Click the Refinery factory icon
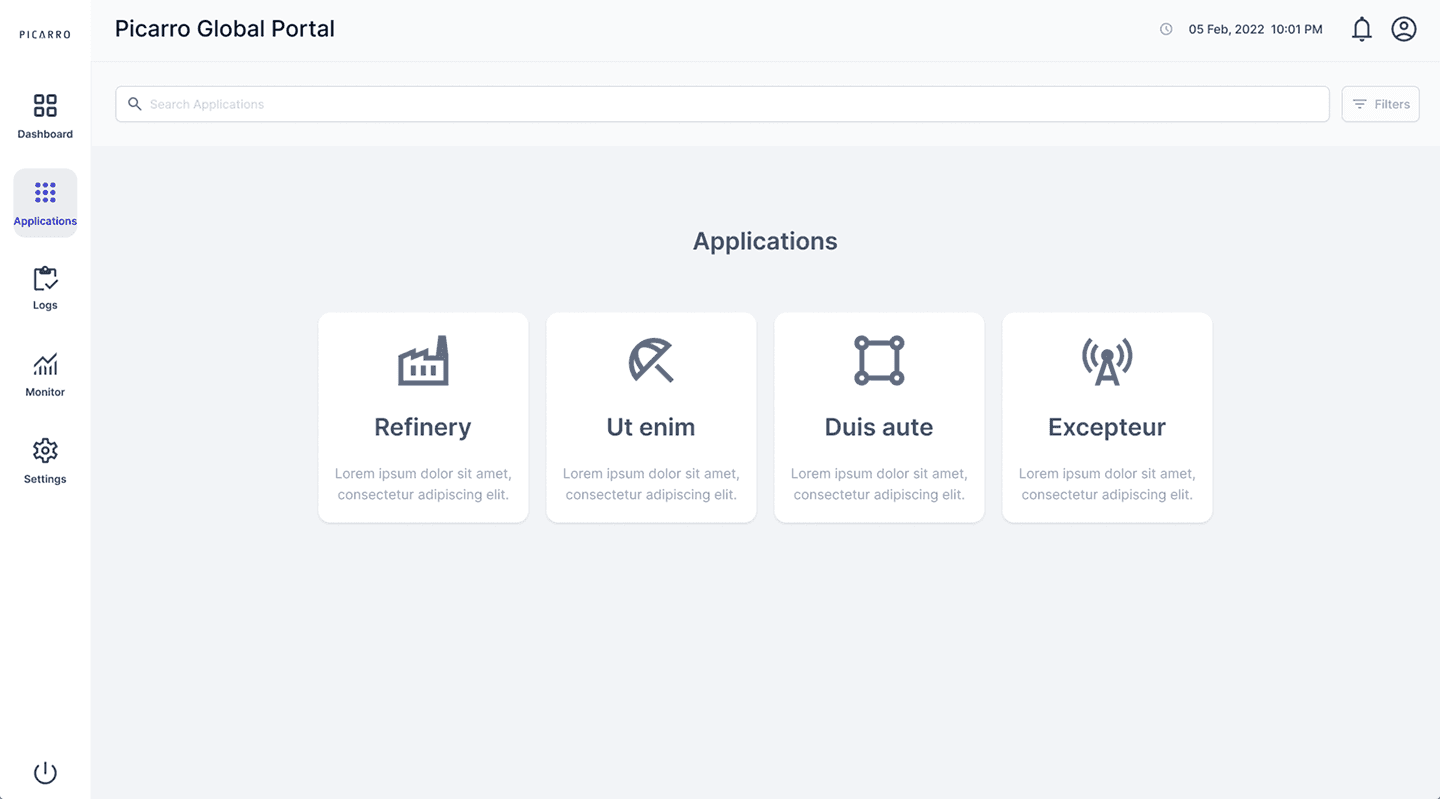The image size is (1440, 799). point(423,360)
